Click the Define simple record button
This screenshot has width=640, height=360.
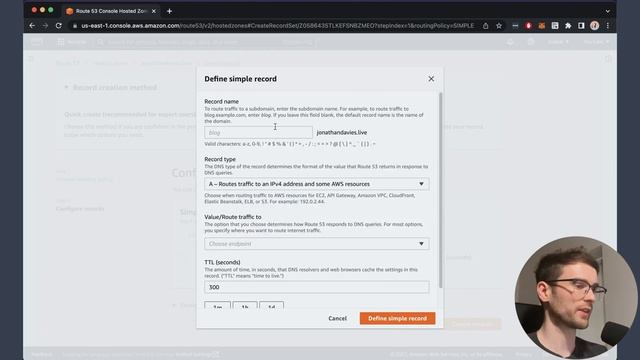coord(398,318)
